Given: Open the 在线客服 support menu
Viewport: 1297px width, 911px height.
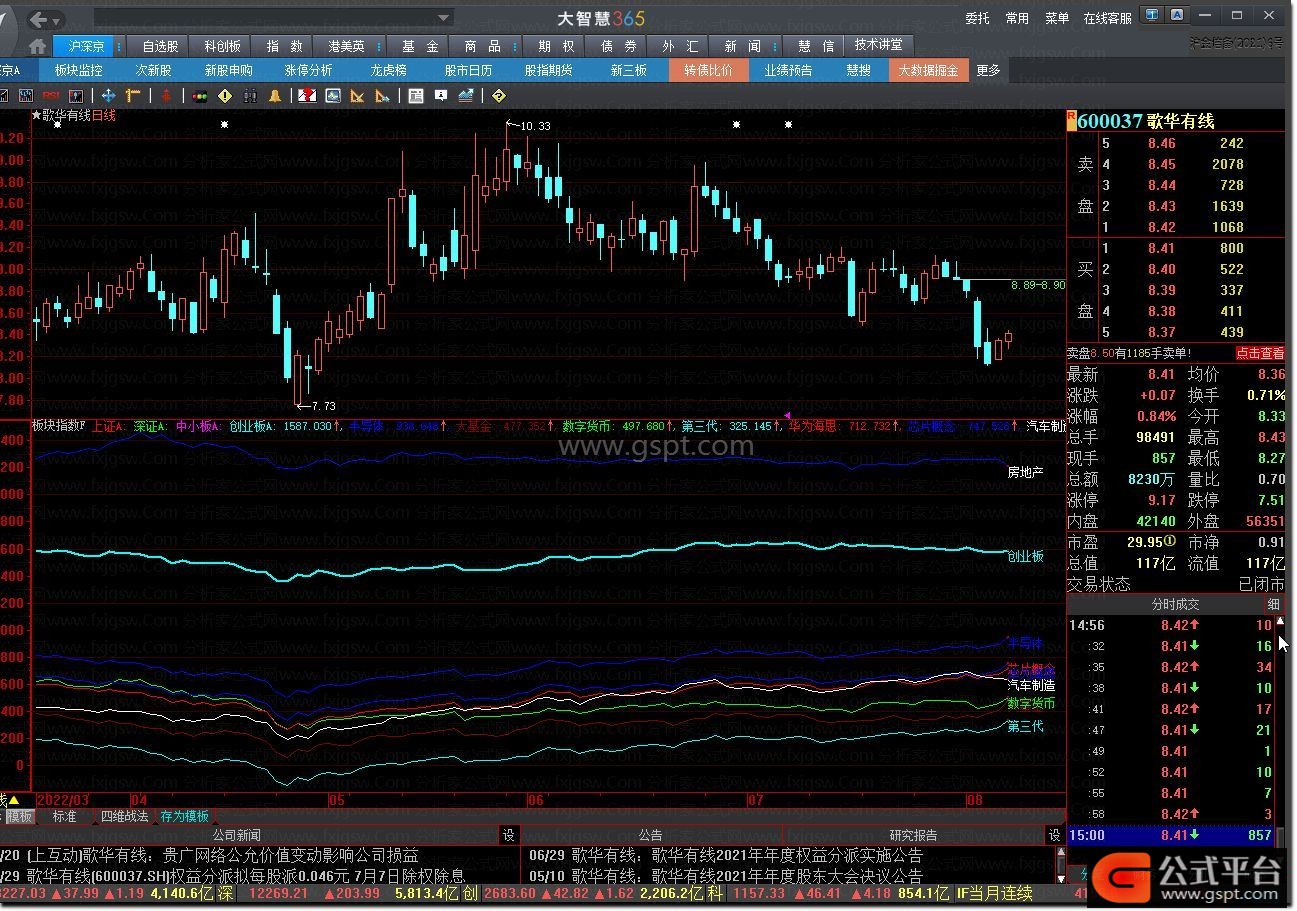Looking at the screenshot, I should 1108,18.
